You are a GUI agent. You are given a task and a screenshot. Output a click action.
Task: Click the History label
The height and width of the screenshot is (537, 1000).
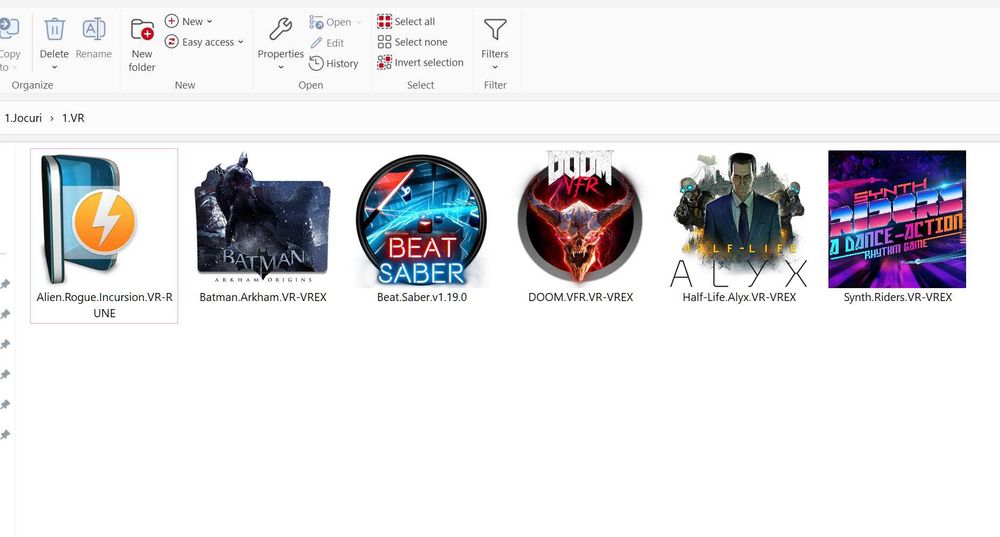tap(342, 64)
